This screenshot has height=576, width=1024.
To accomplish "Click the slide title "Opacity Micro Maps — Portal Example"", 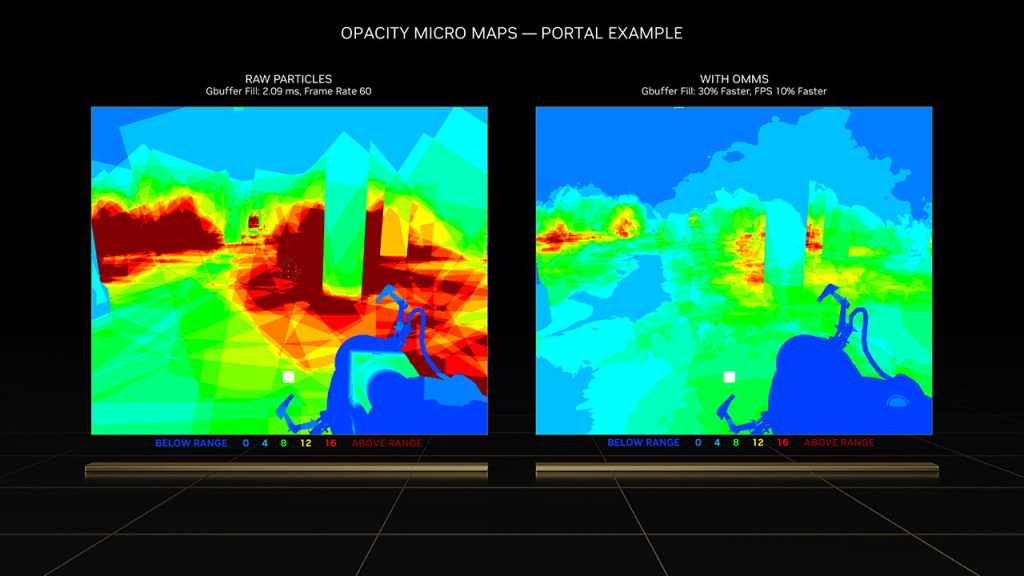I will tap(511, 33).
